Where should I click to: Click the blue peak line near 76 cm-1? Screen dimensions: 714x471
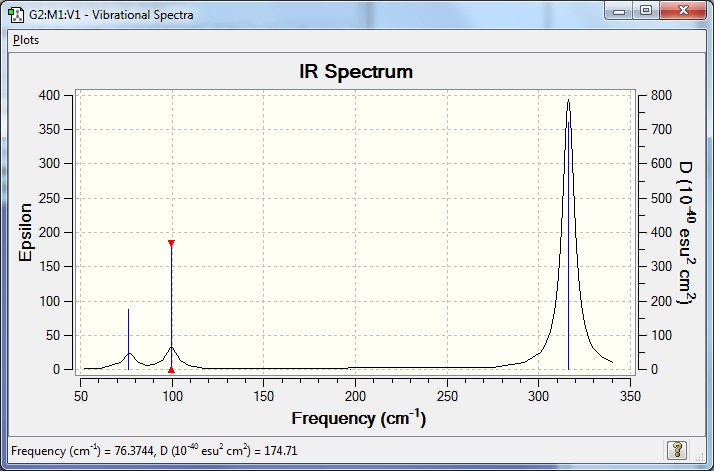point(128,339)
